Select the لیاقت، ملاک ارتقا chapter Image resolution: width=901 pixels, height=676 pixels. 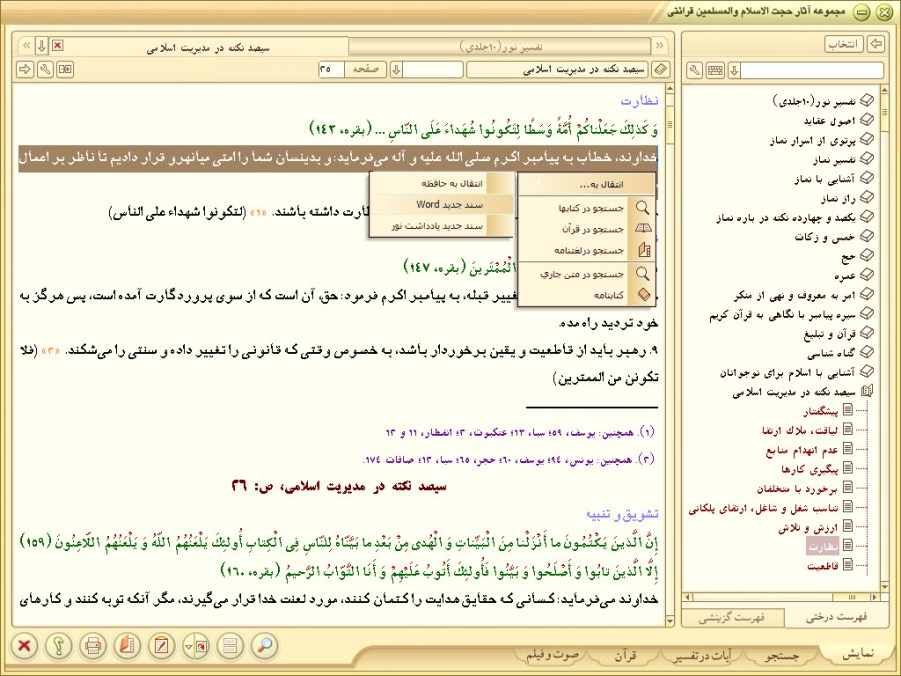pos(800,430)
